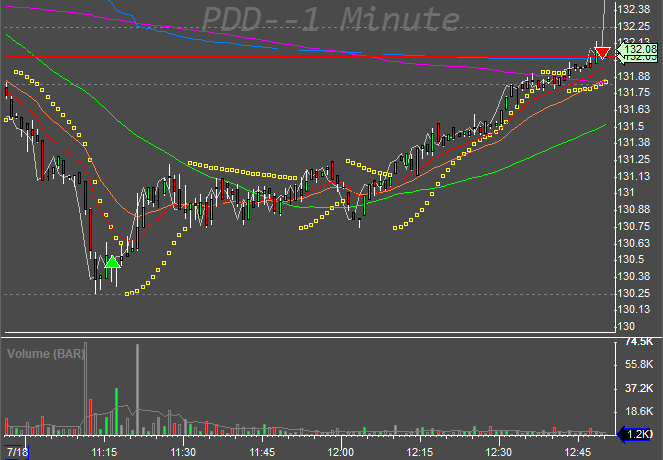Screen dimensions: 663x460
Task: Click the 131.13 price axis label
Action: tap(634, 176)
